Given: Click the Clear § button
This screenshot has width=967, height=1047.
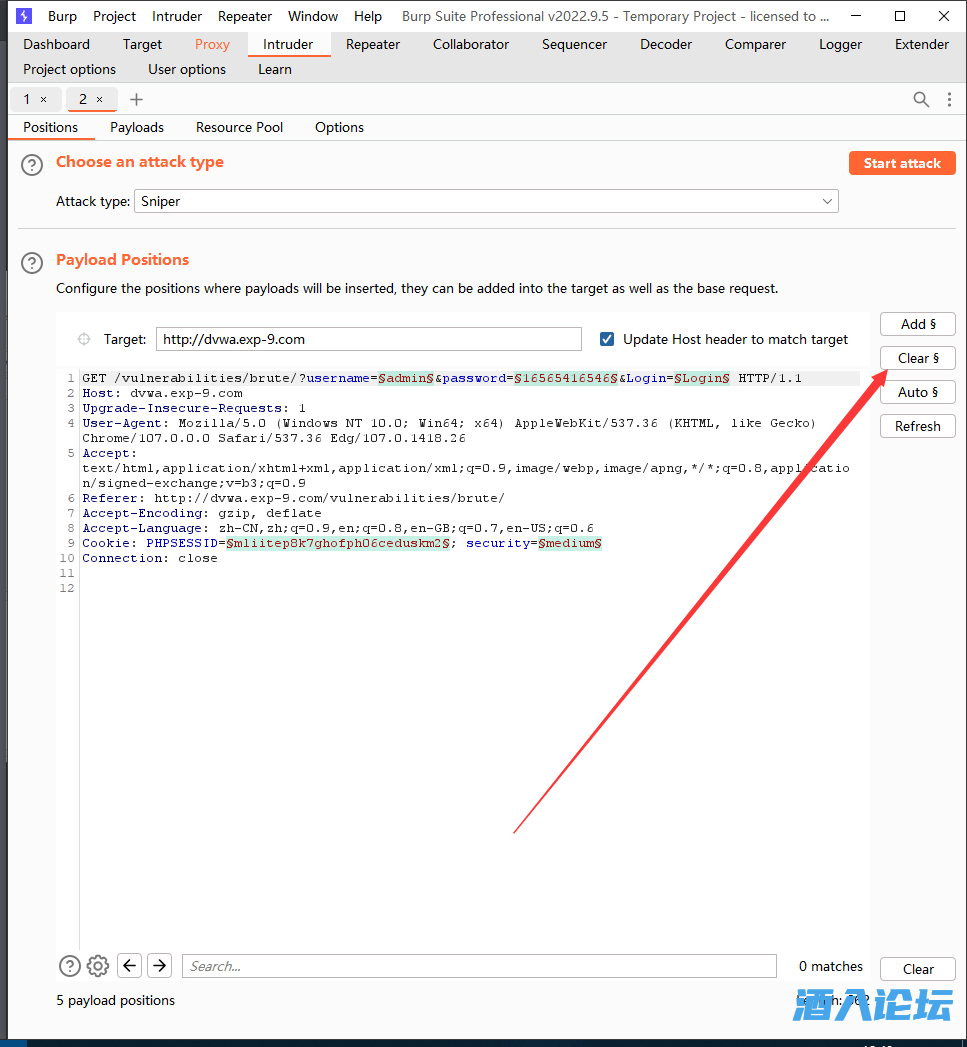Looking at the screenshot, I should (x=918, y=358).
